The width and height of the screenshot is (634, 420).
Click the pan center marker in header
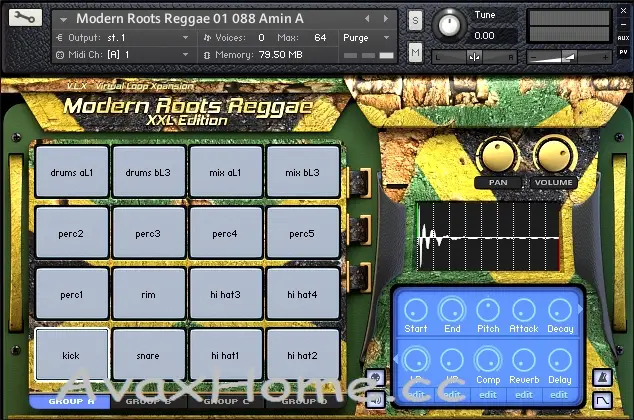(474, 57)
